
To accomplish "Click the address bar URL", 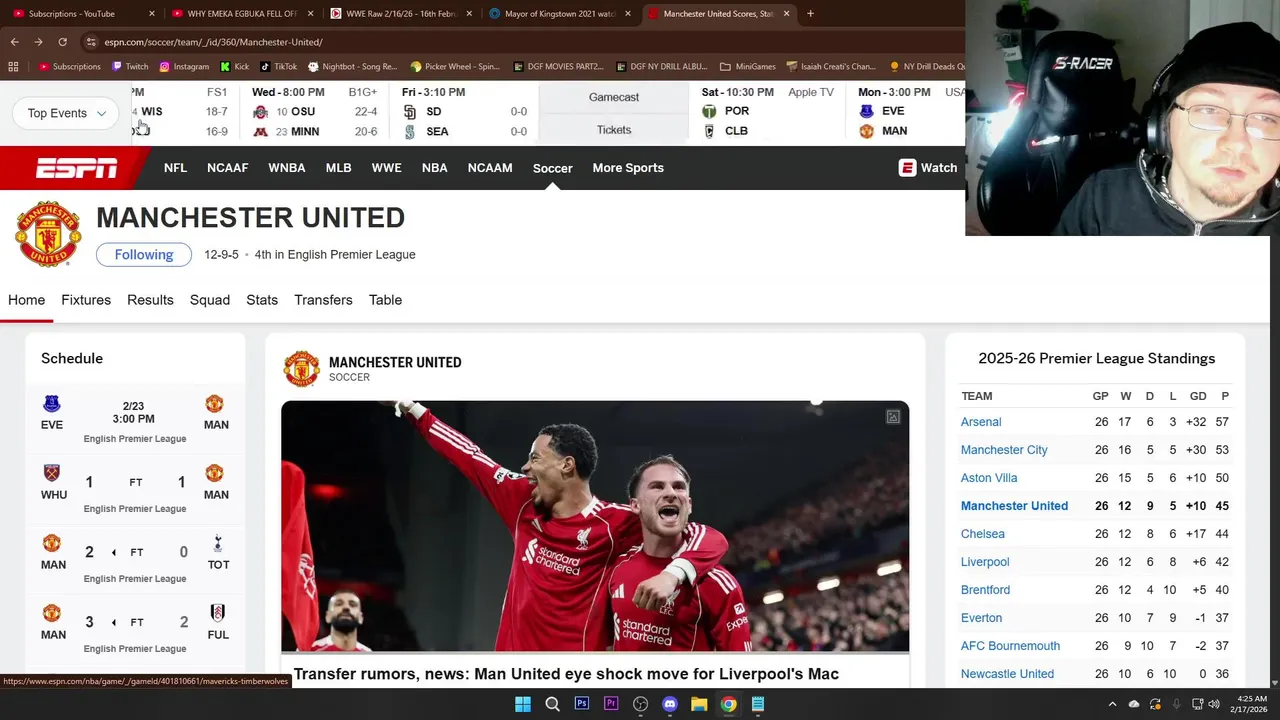I will pyautogui.click(x=213, y=42).
